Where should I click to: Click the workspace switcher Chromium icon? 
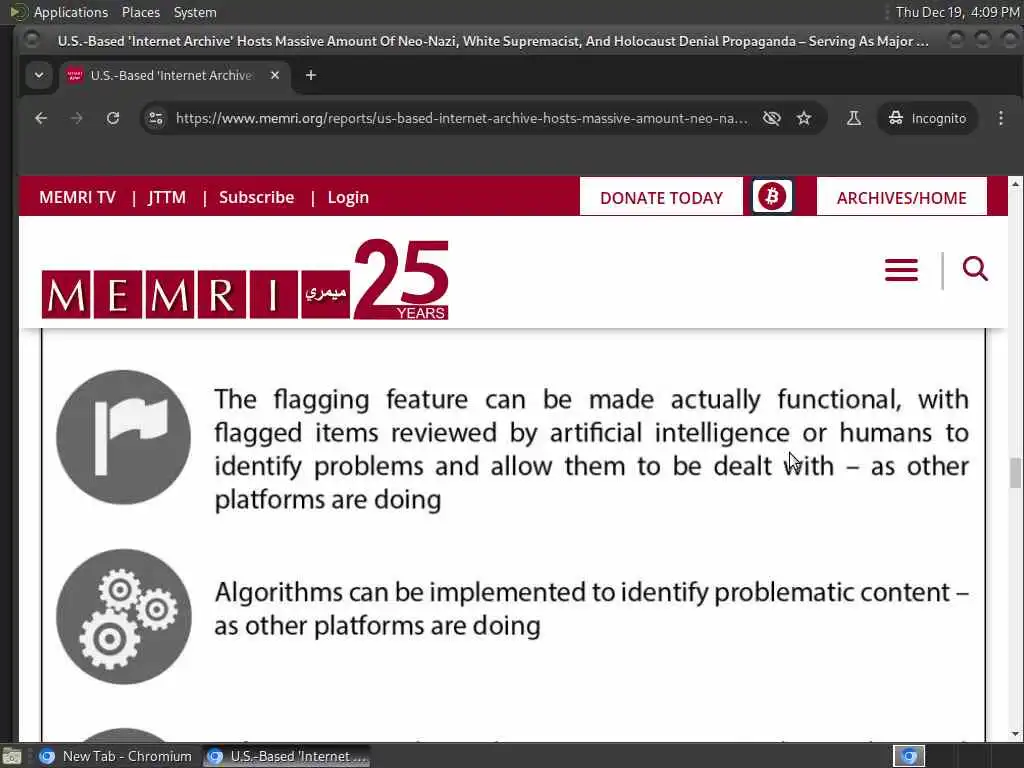909,756
